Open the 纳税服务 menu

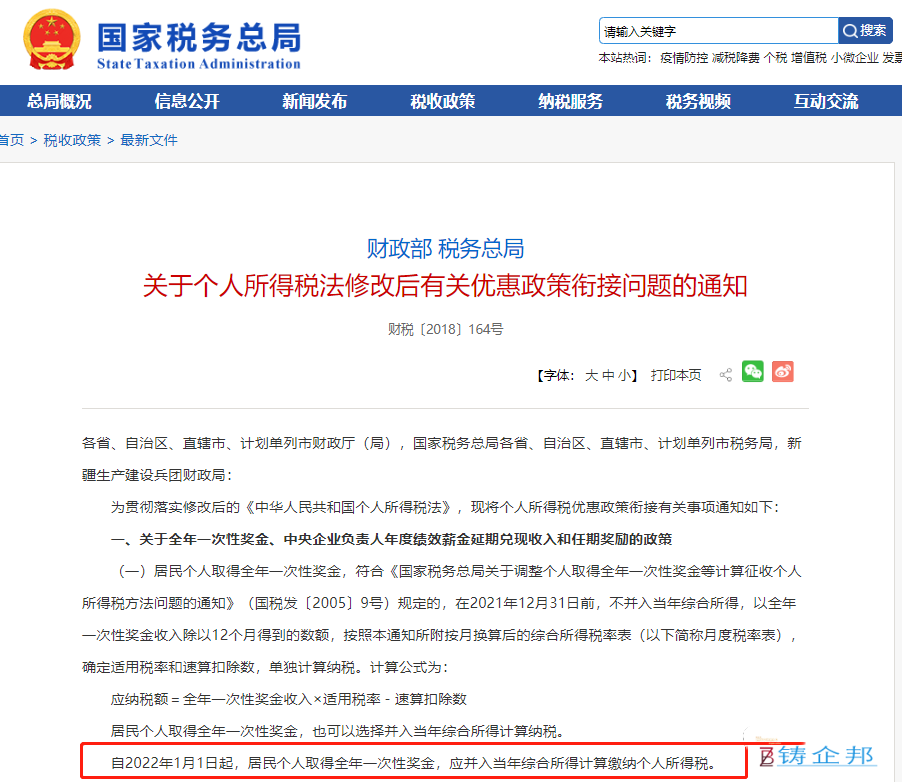570,101
